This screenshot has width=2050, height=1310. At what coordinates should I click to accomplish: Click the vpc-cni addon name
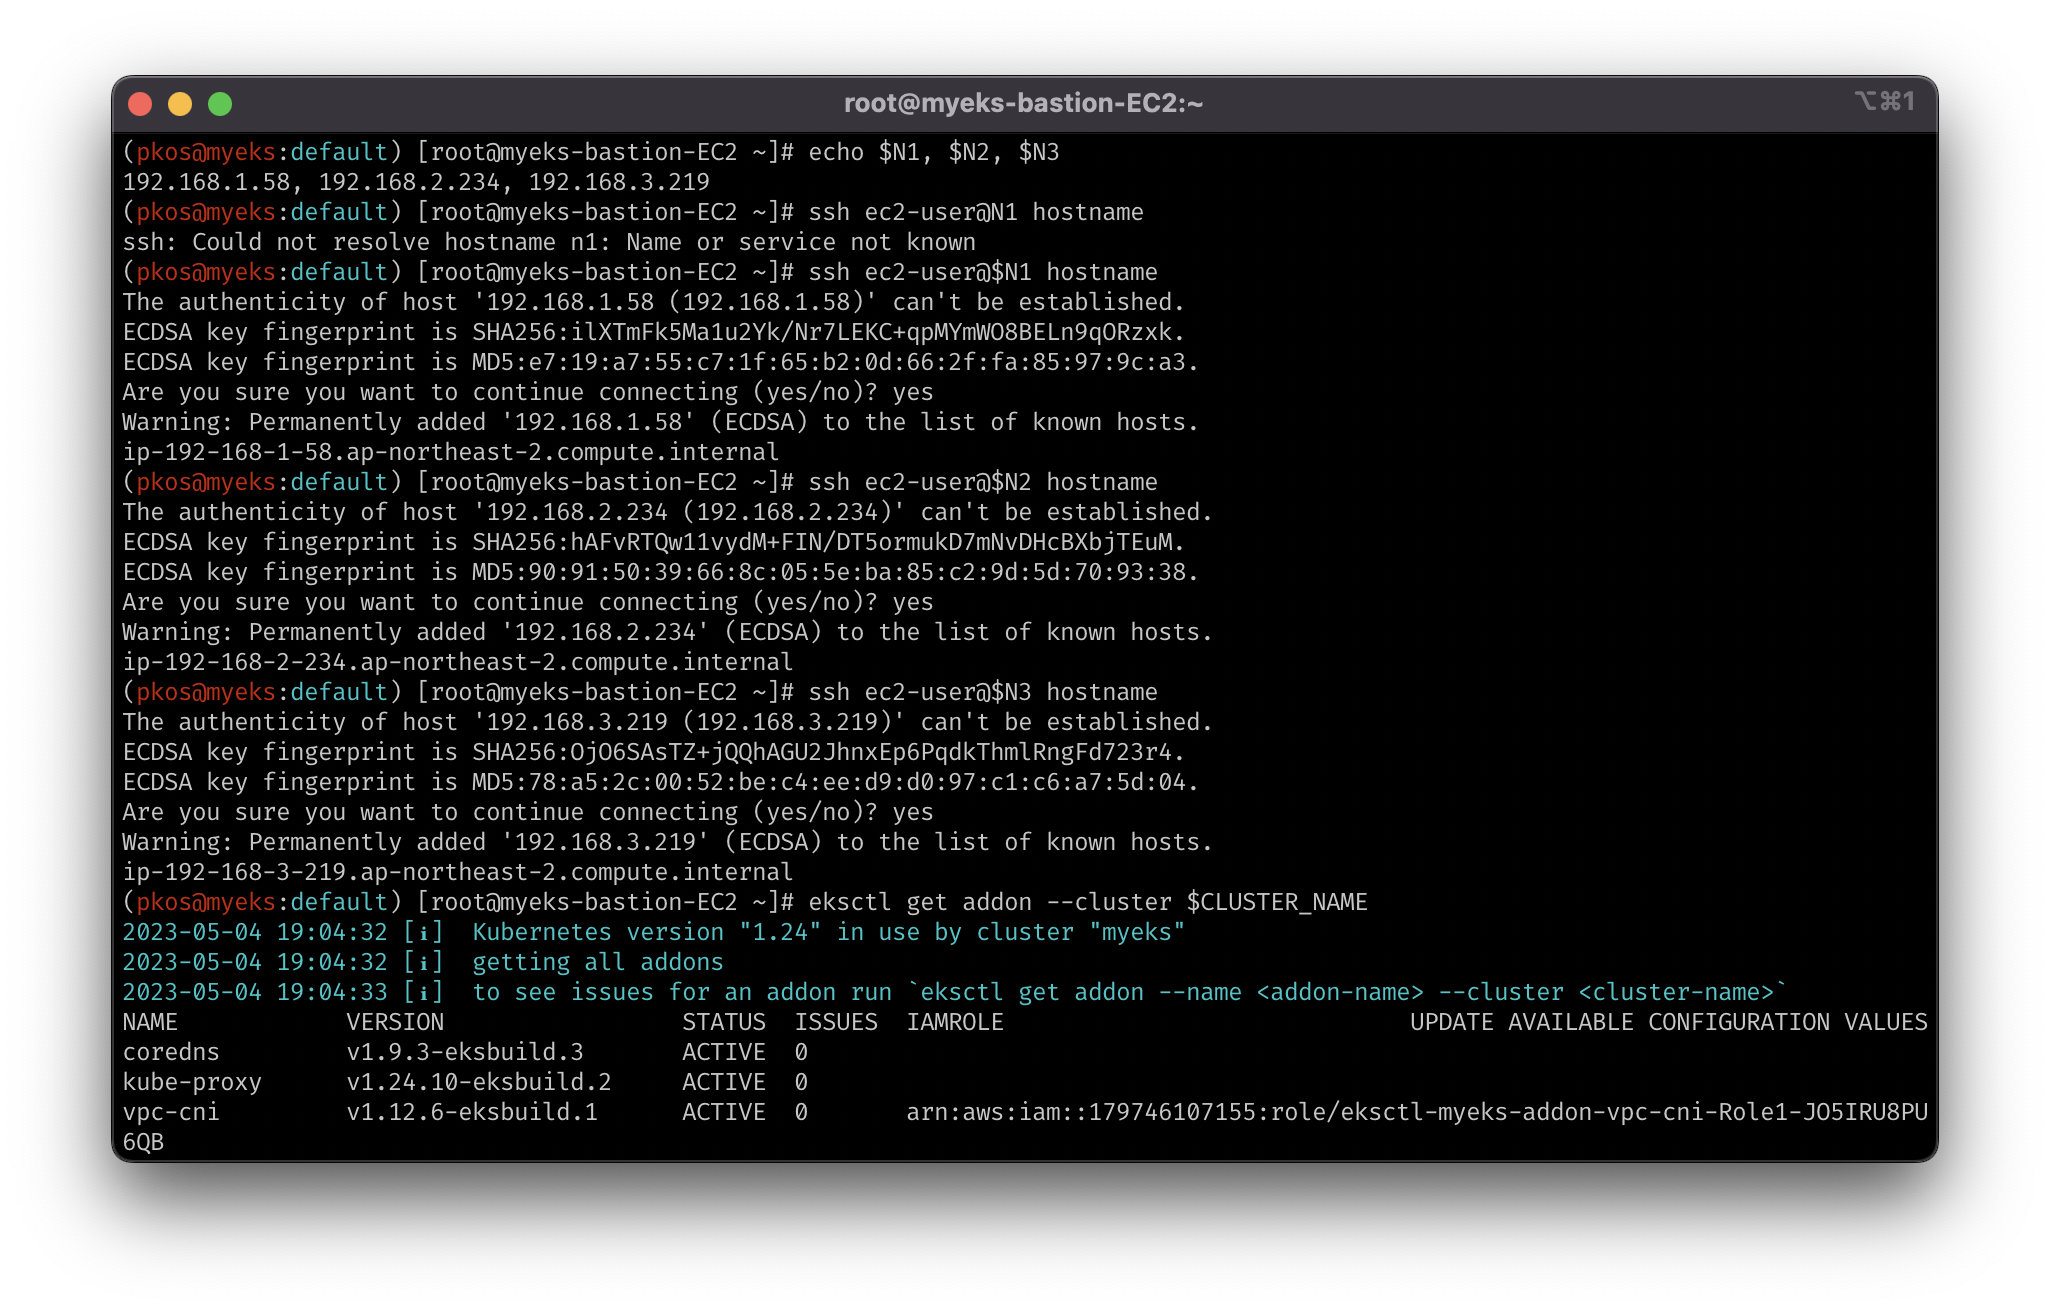[x=171, y=1112]
